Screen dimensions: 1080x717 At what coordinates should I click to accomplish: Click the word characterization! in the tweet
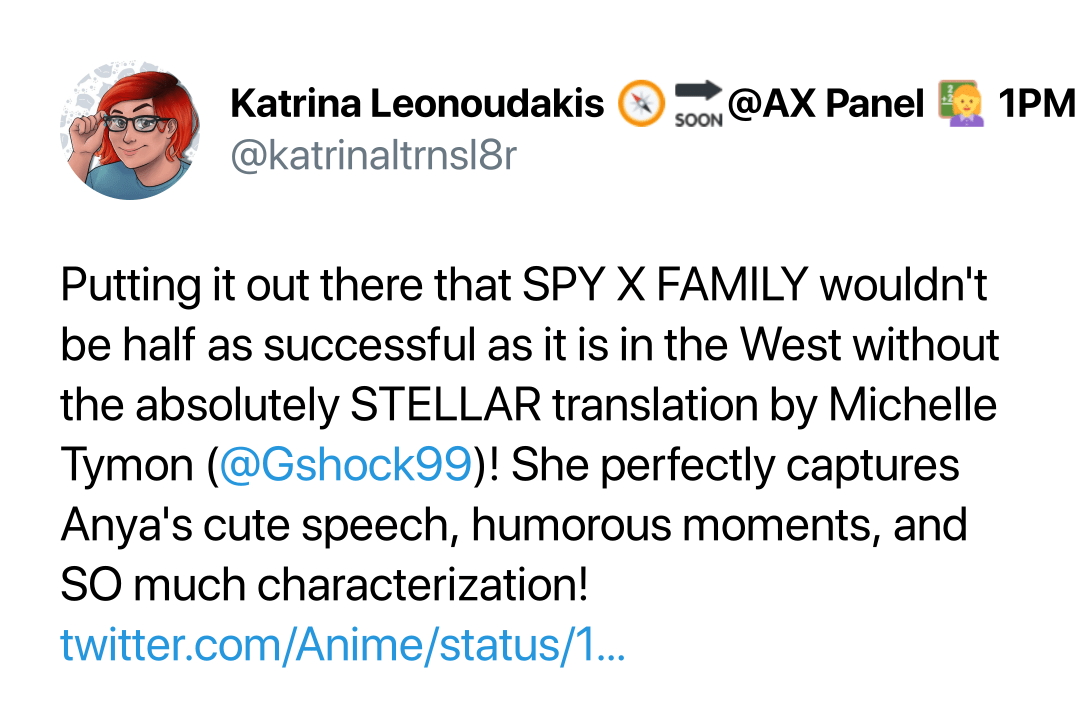coord(423,585)
